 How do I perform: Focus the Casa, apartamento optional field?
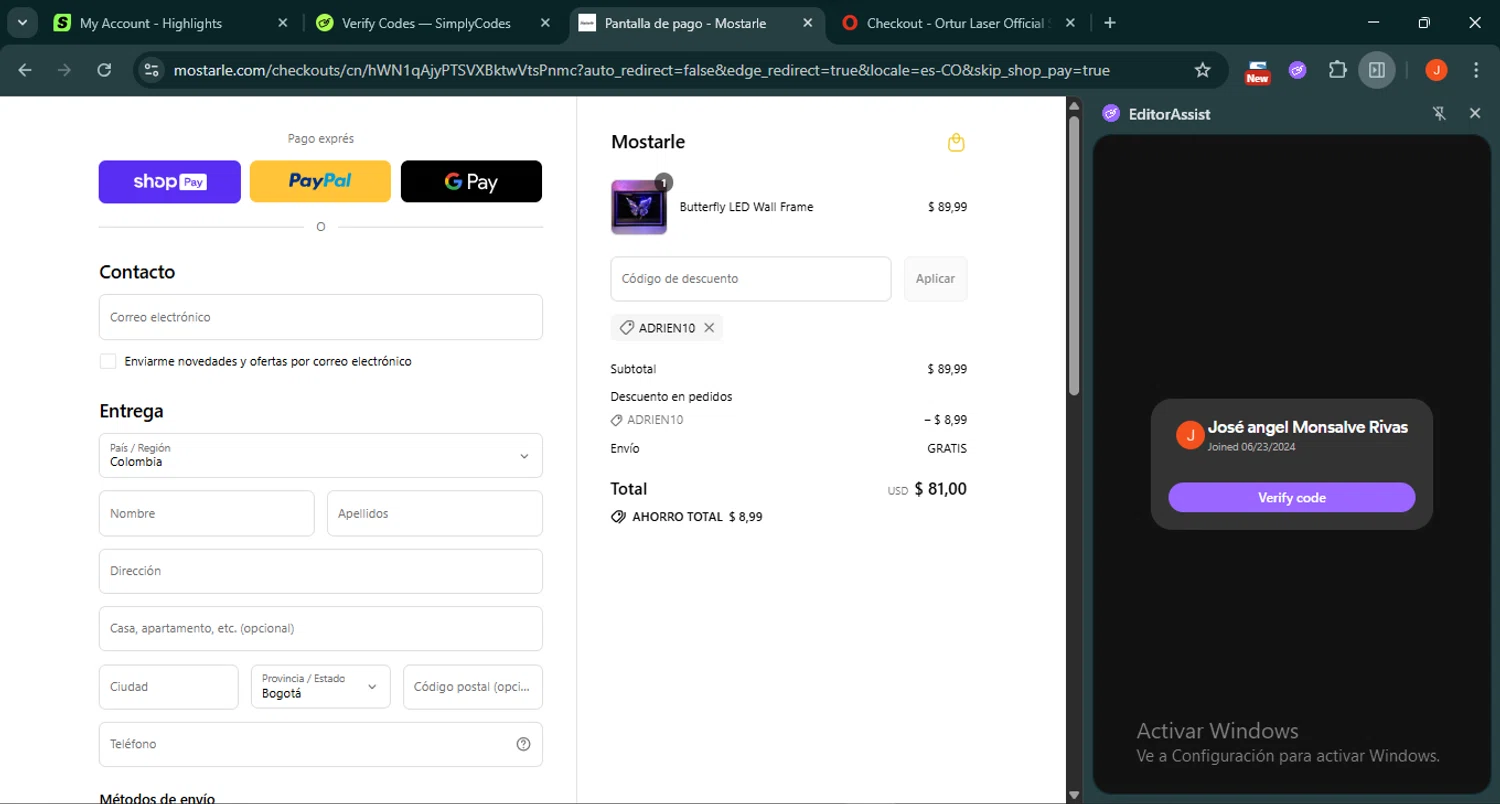pyautogui.click(x=321, y=629)
